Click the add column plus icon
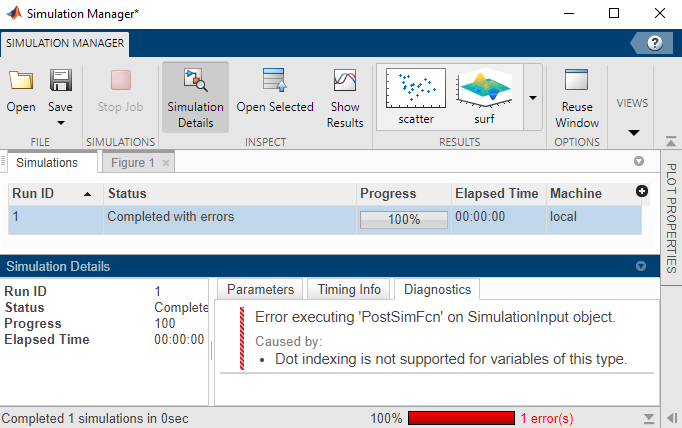This screenshot has height=428, width=682. pyautogui.click(x=642, y=191)
